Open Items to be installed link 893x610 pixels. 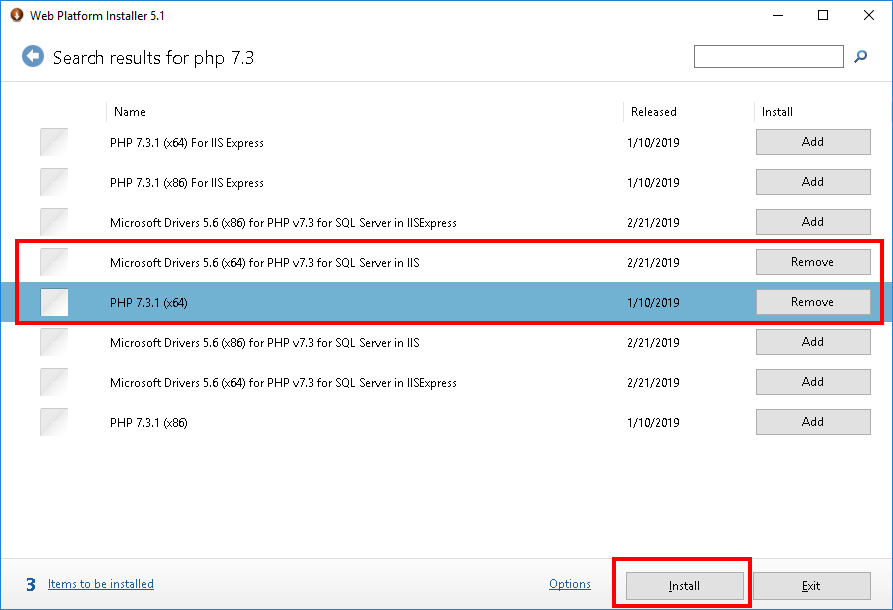click(x=101, y=584)
